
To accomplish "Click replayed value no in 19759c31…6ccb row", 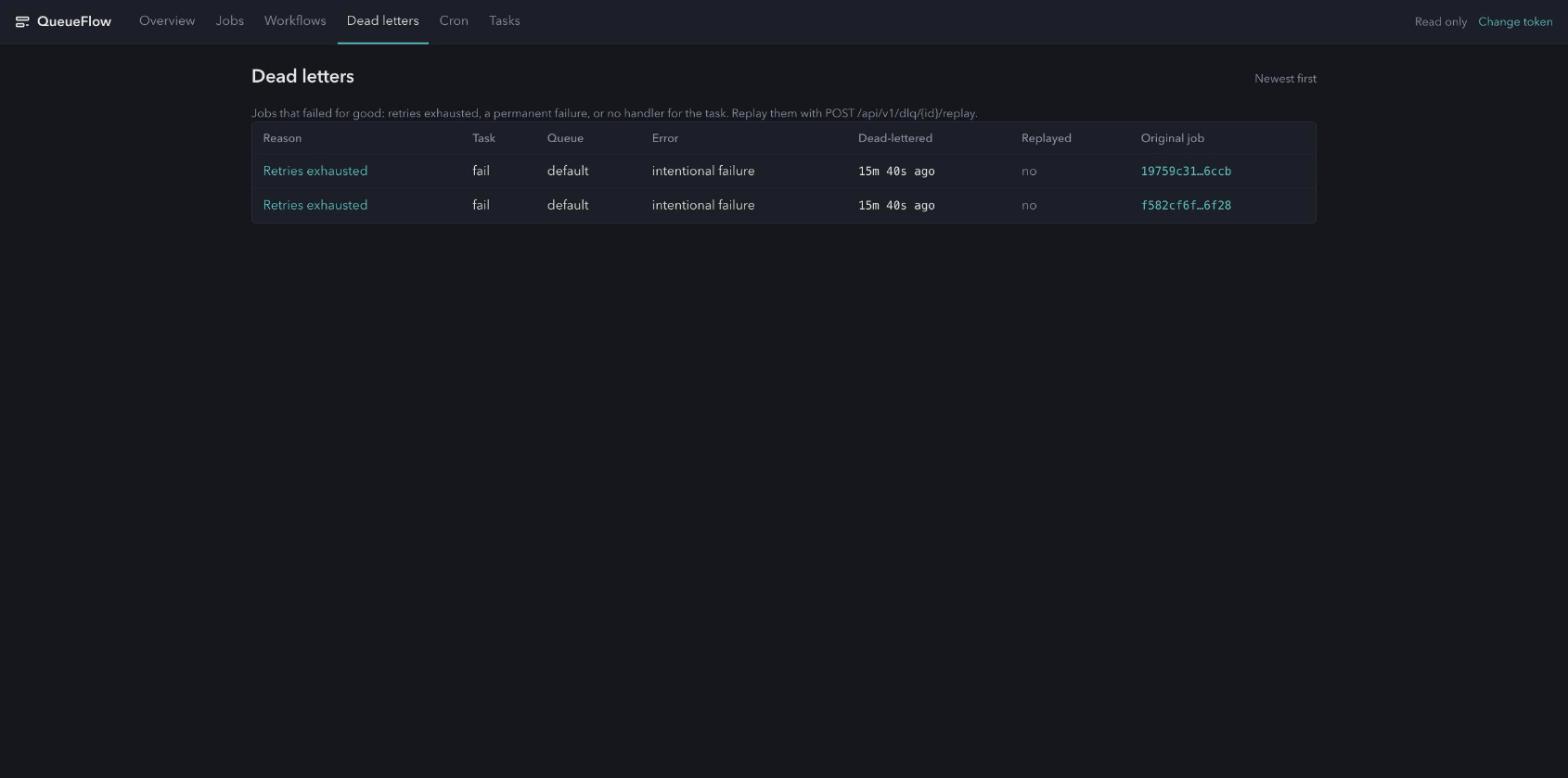I will click(1029, 171).
